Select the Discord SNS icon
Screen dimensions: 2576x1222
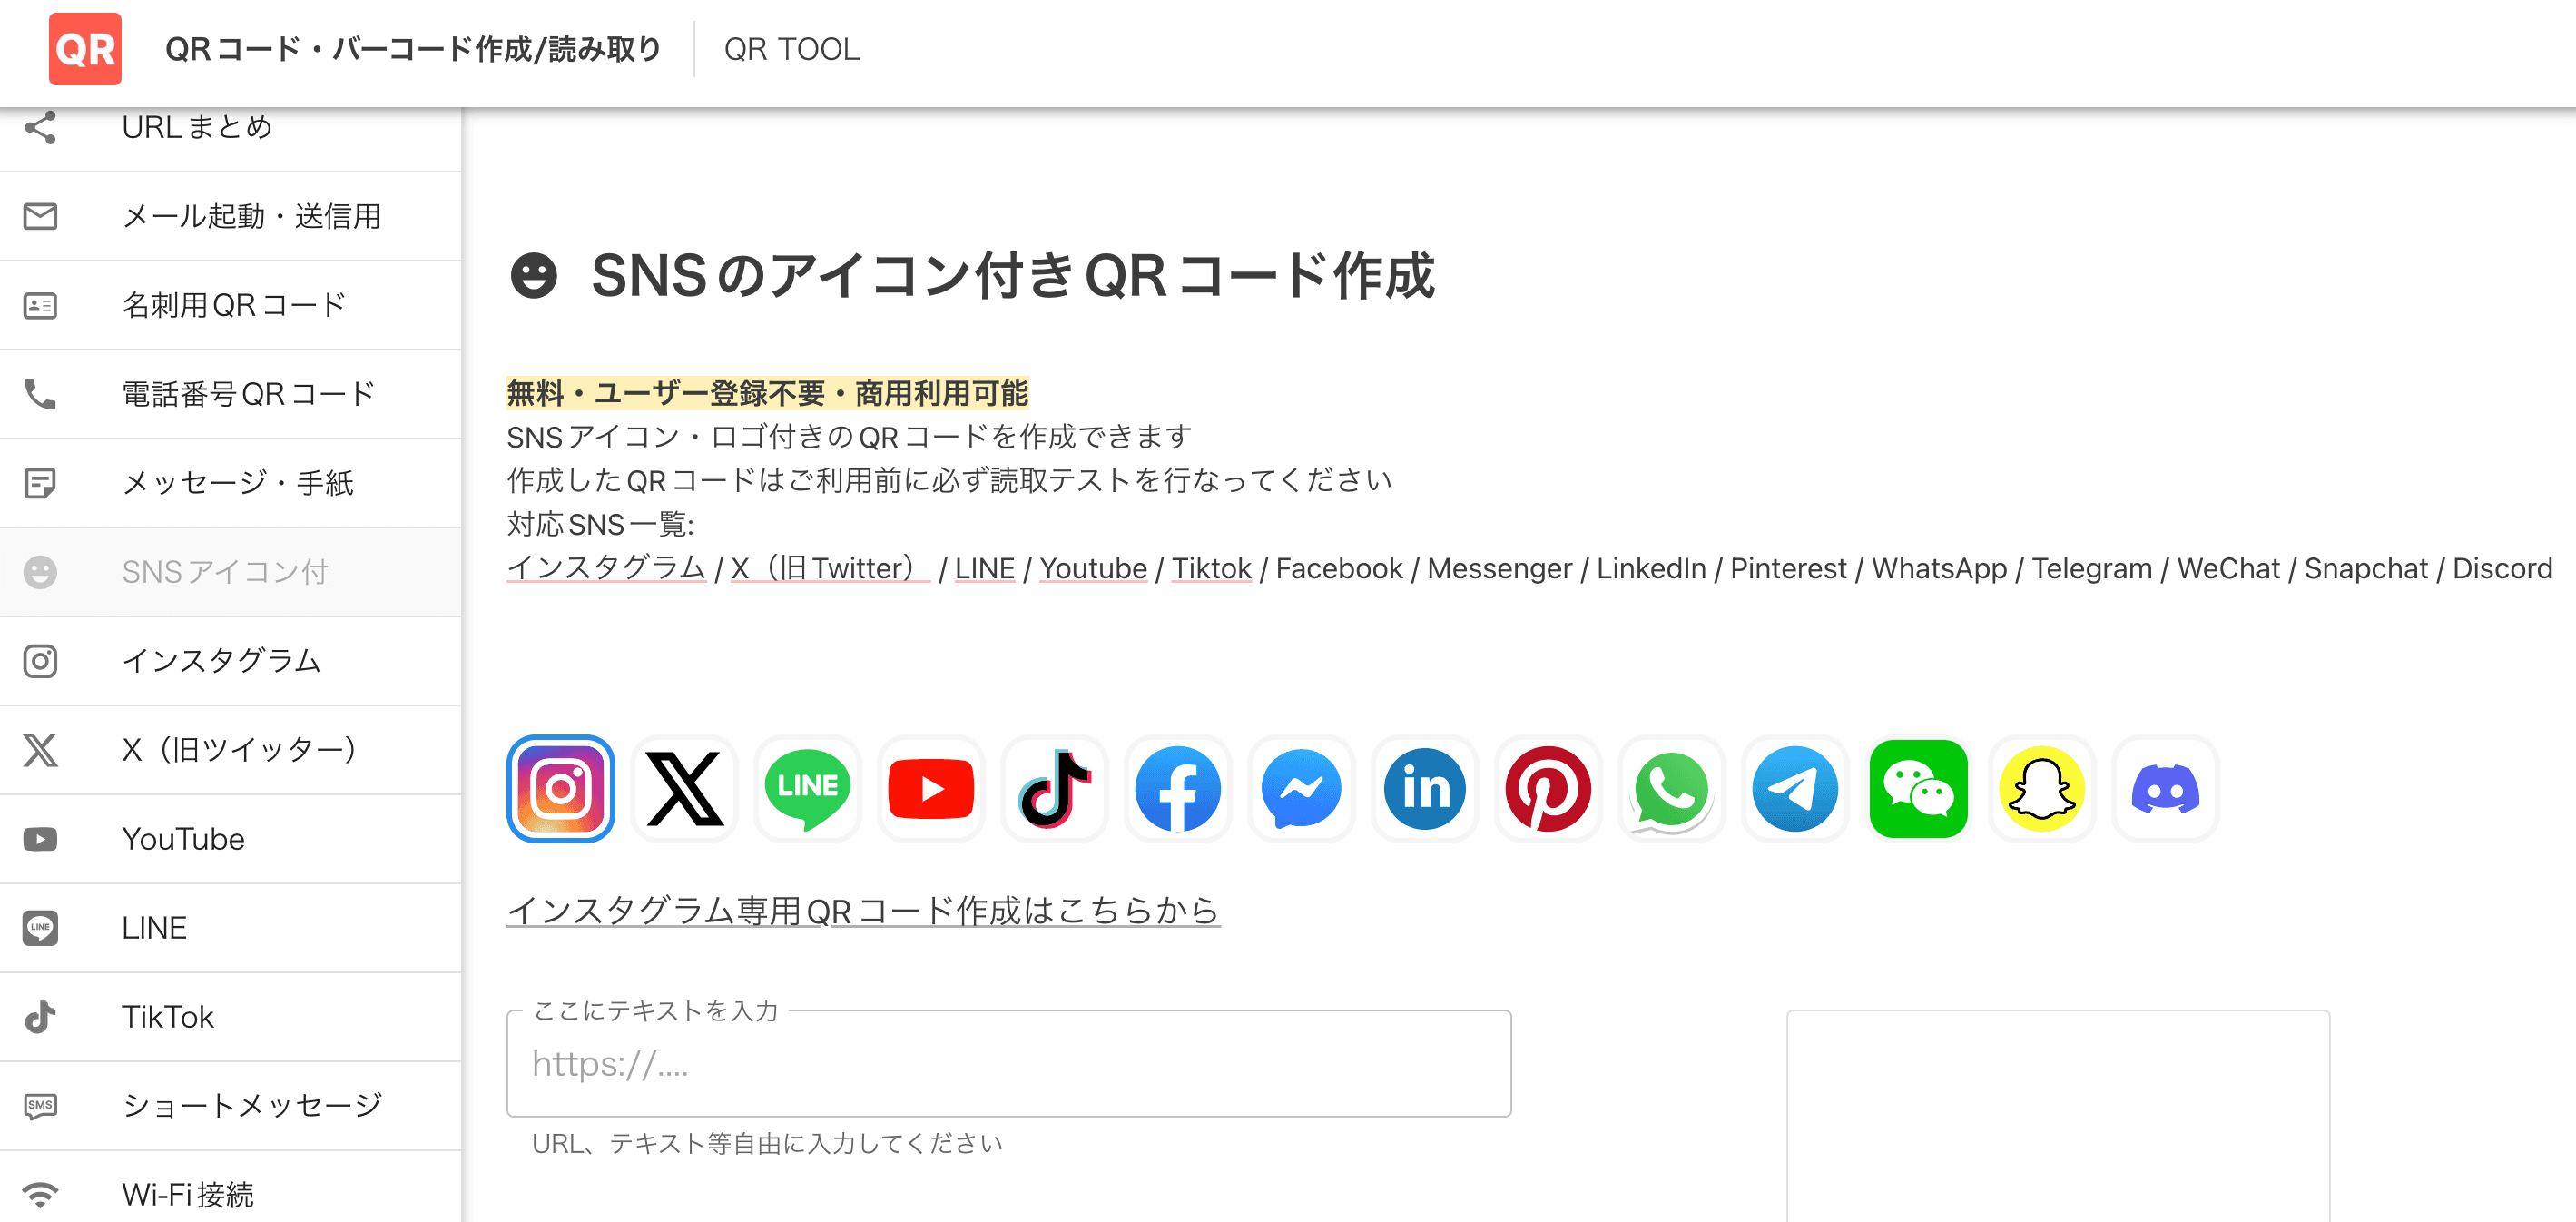coord(2172,788)
